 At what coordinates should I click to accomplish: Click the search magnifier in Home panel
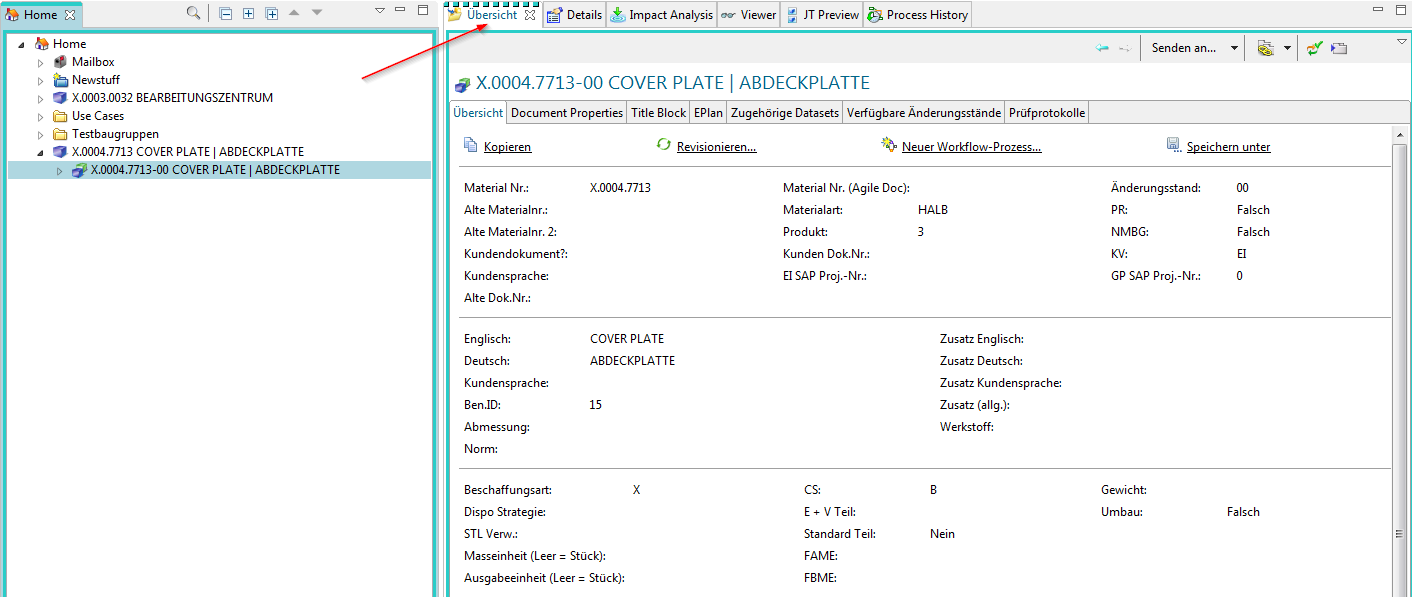coord(193,13)
